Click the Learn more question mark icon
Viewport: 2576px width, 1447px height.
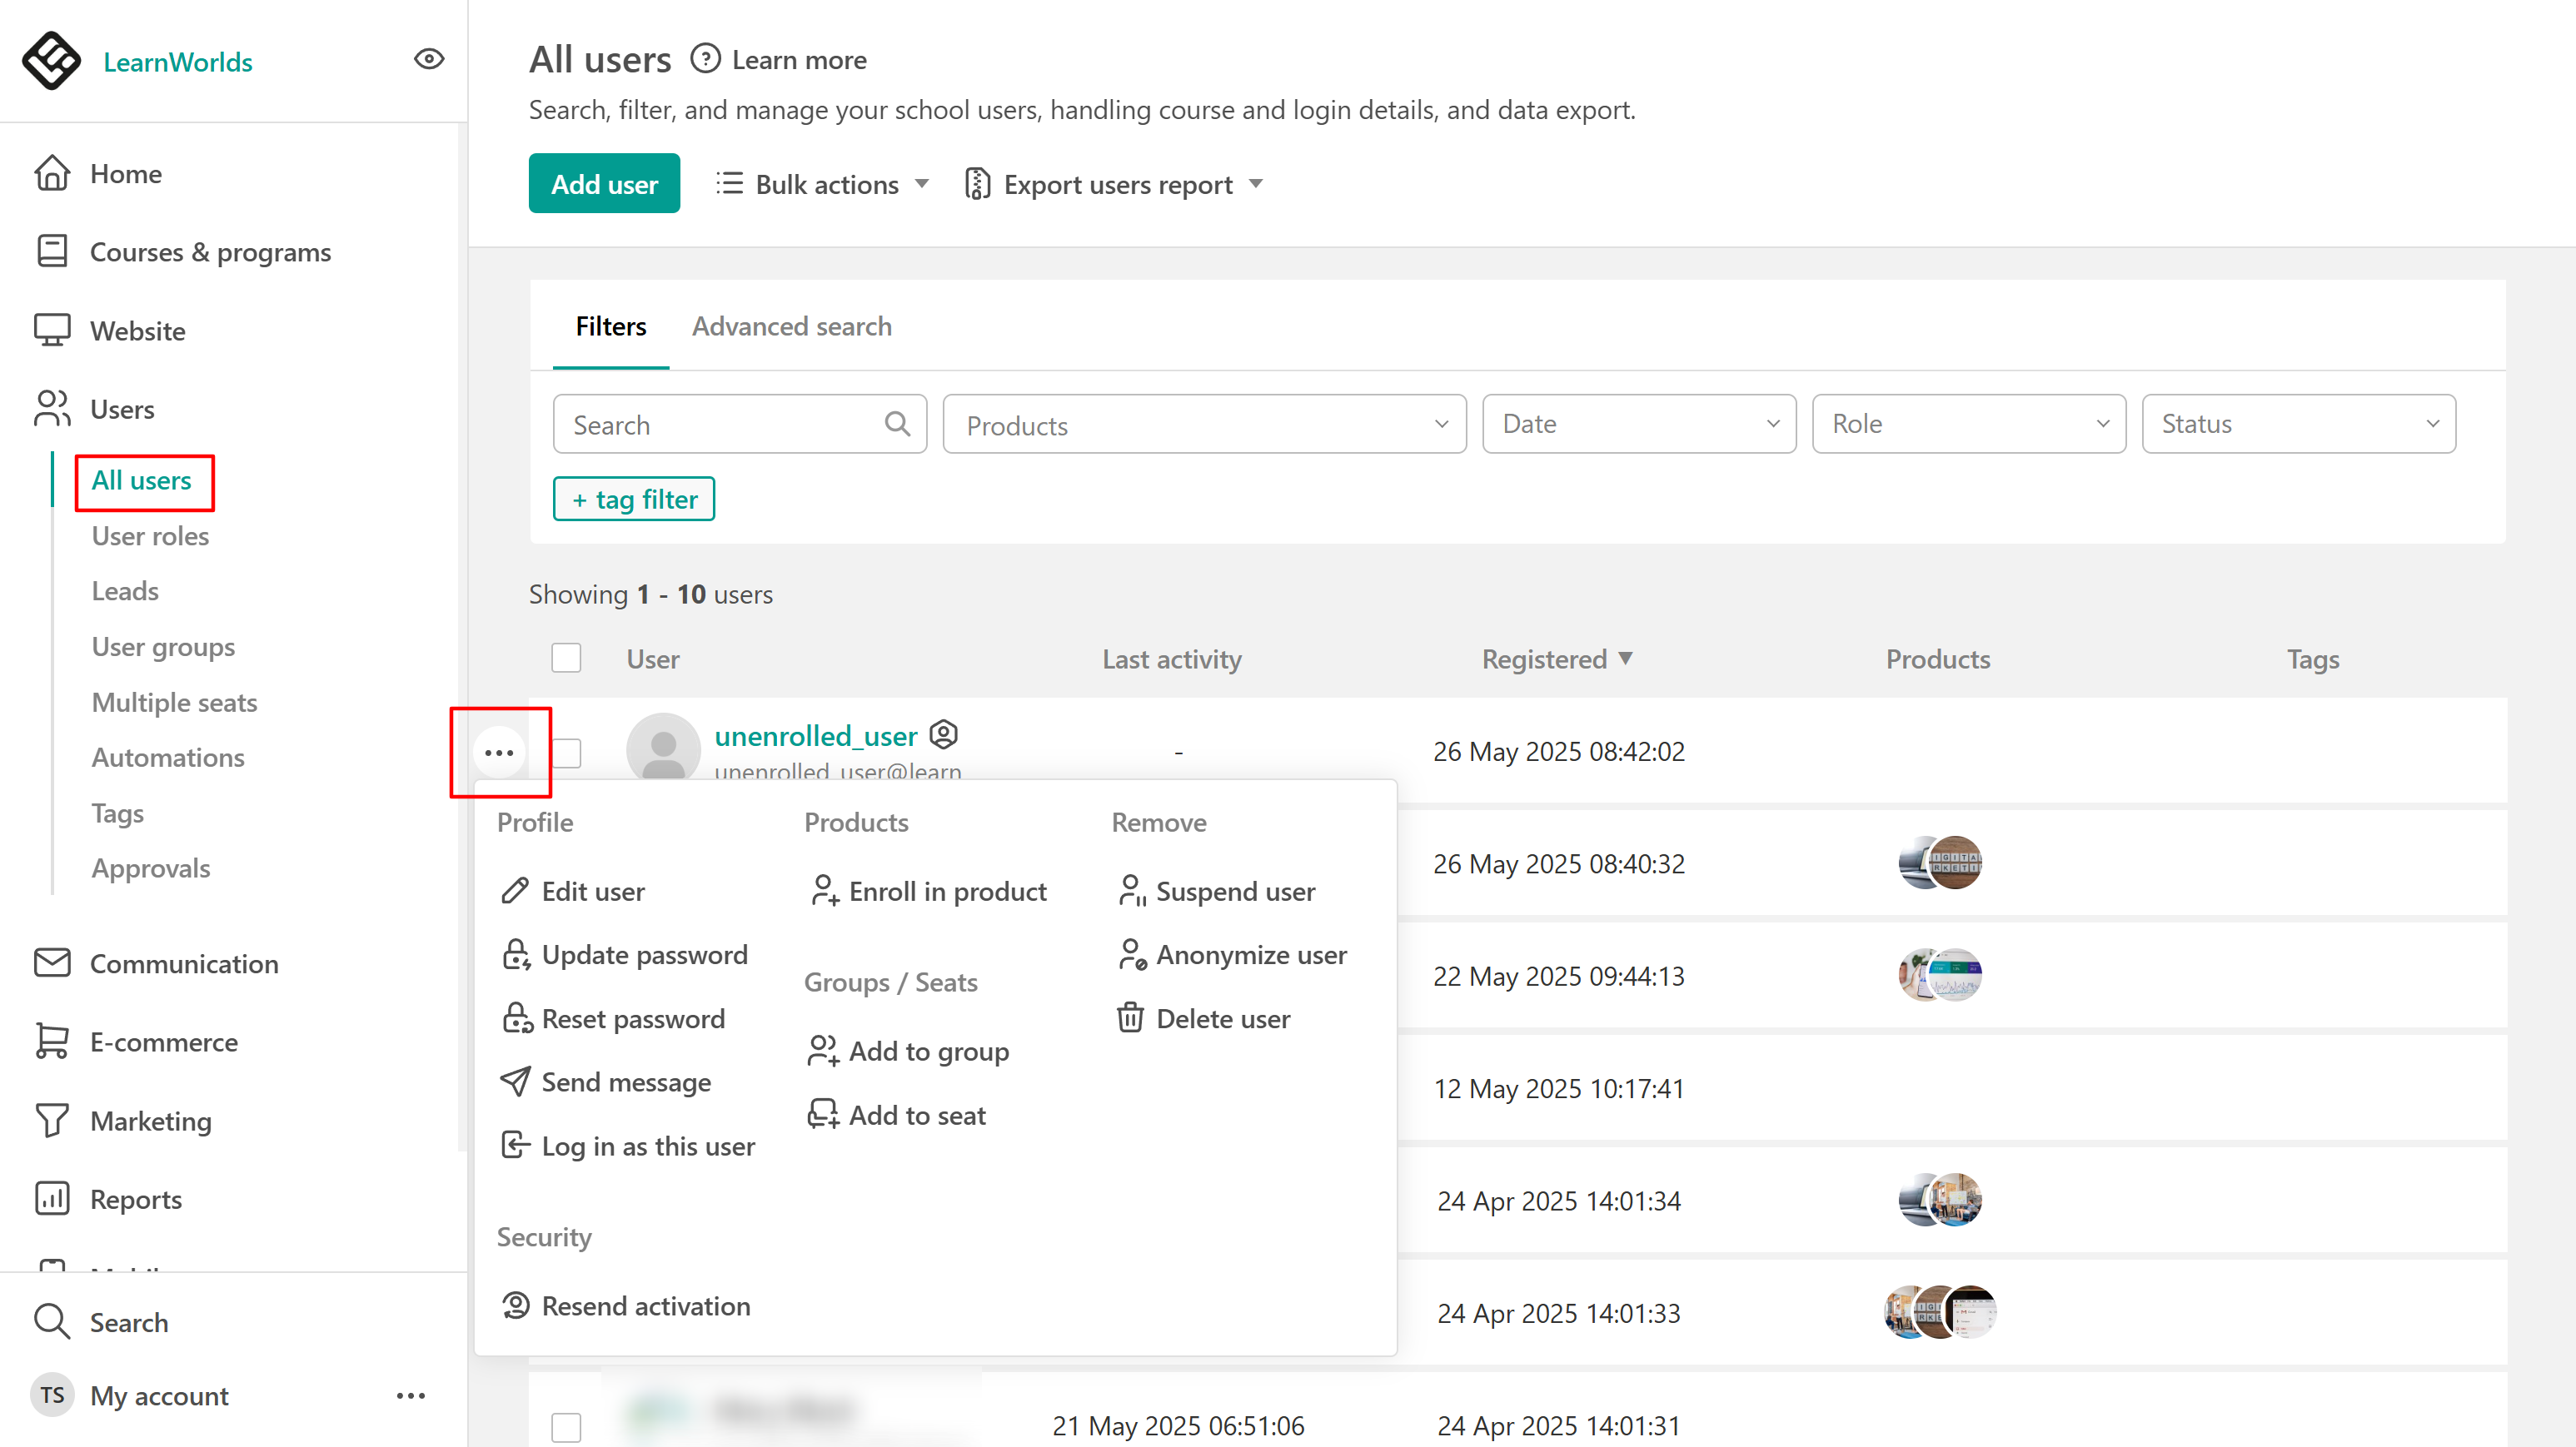coord(705,59)
